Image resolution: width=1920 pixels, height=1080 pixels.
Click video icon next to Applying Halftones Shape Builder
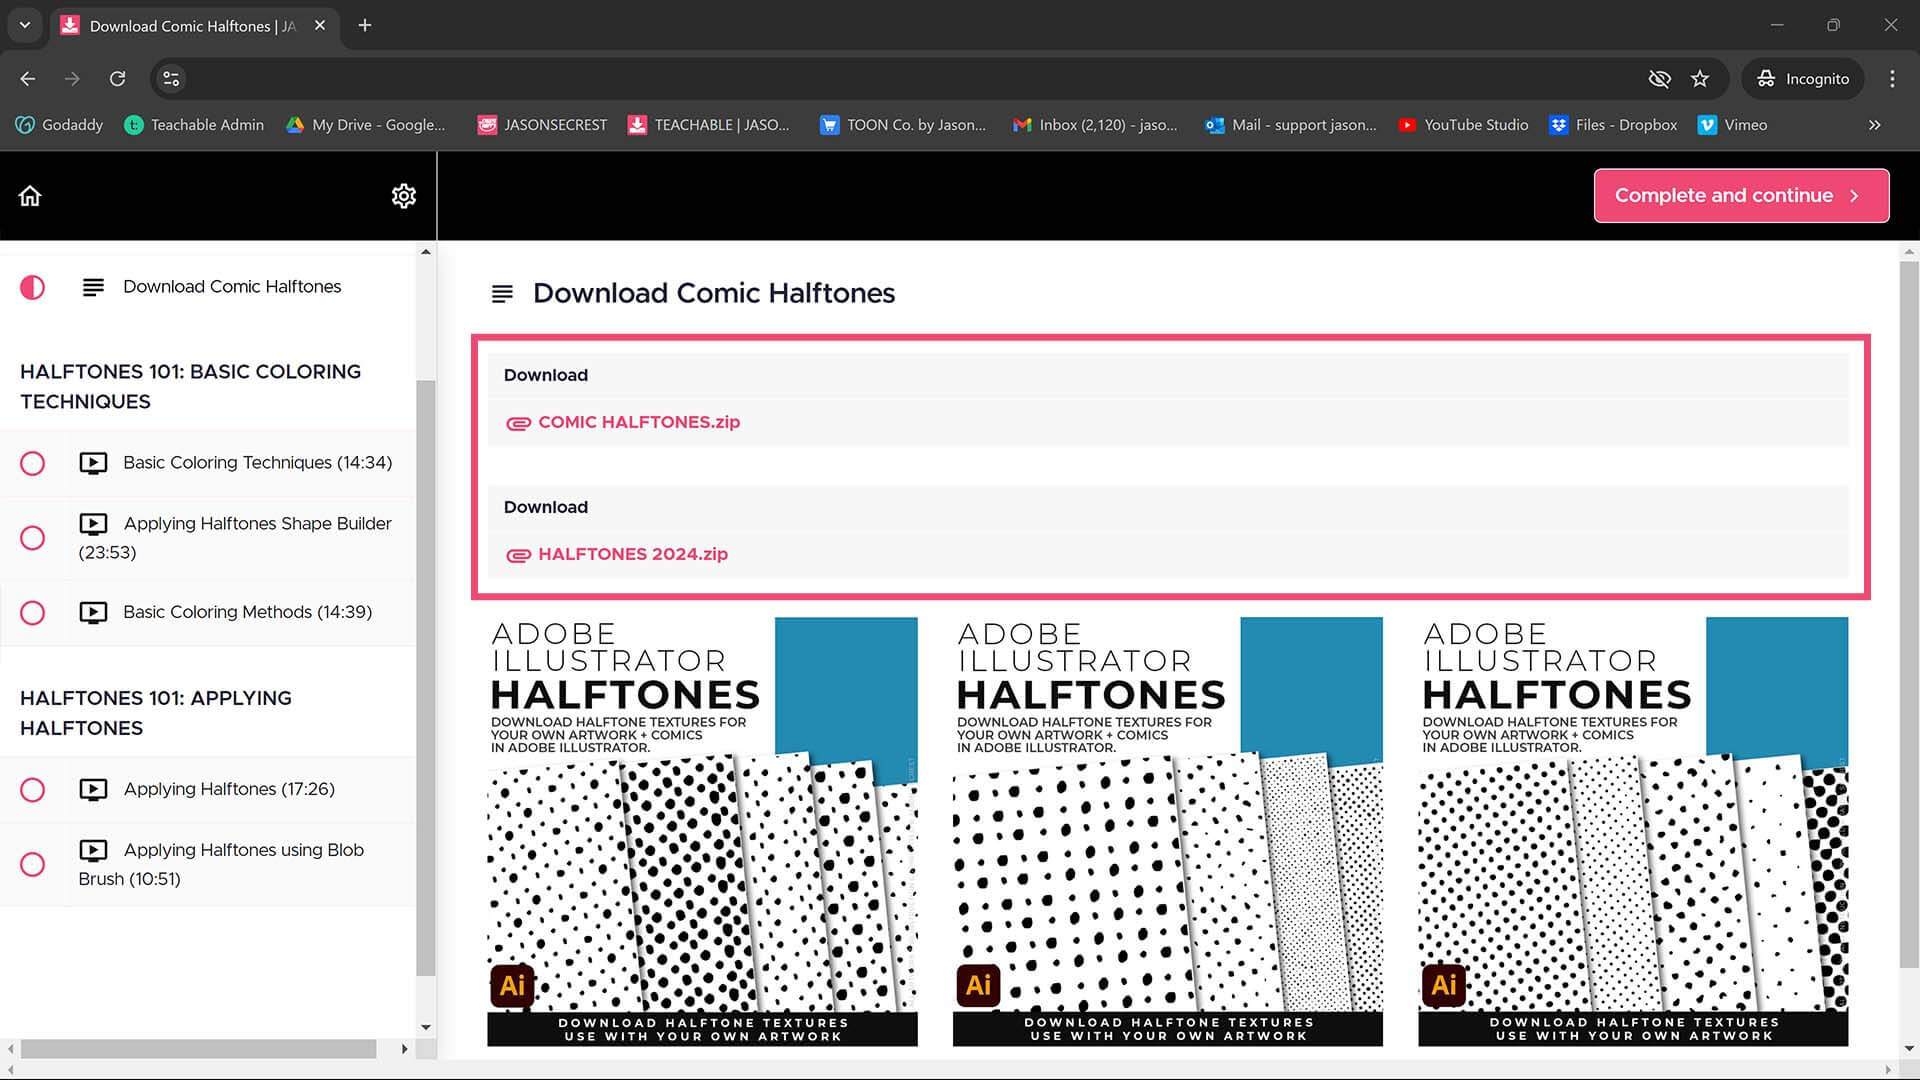(x=93, y=524)
